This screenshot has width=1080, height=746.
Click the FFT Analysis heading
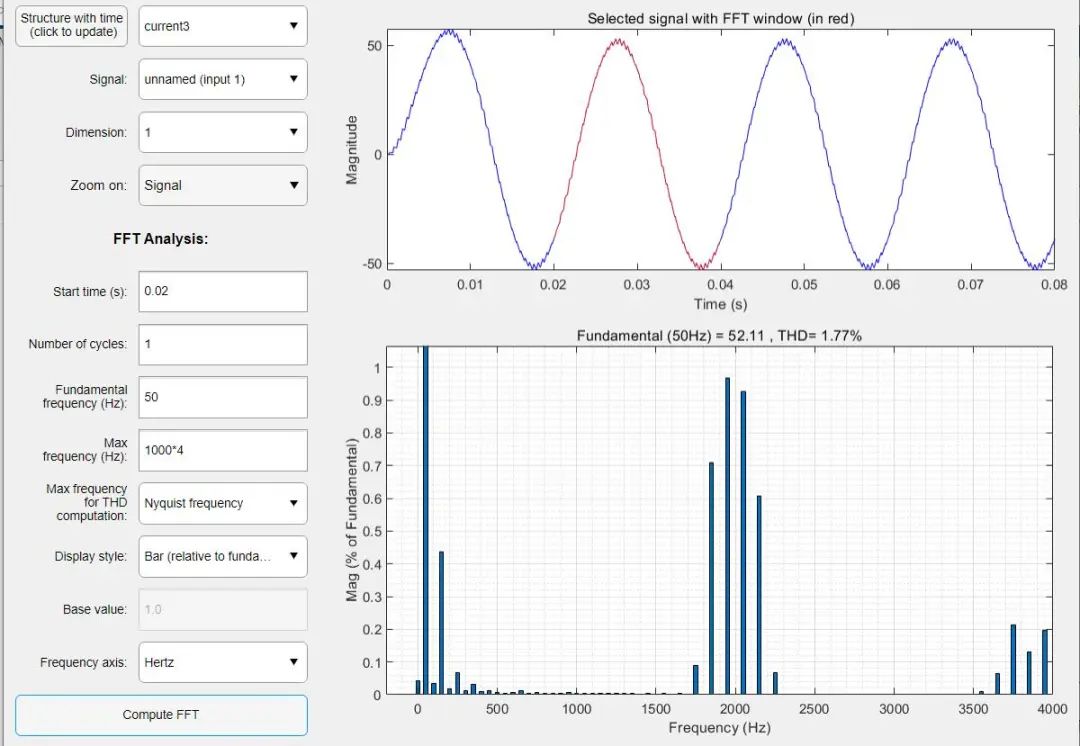pos(160,239)
